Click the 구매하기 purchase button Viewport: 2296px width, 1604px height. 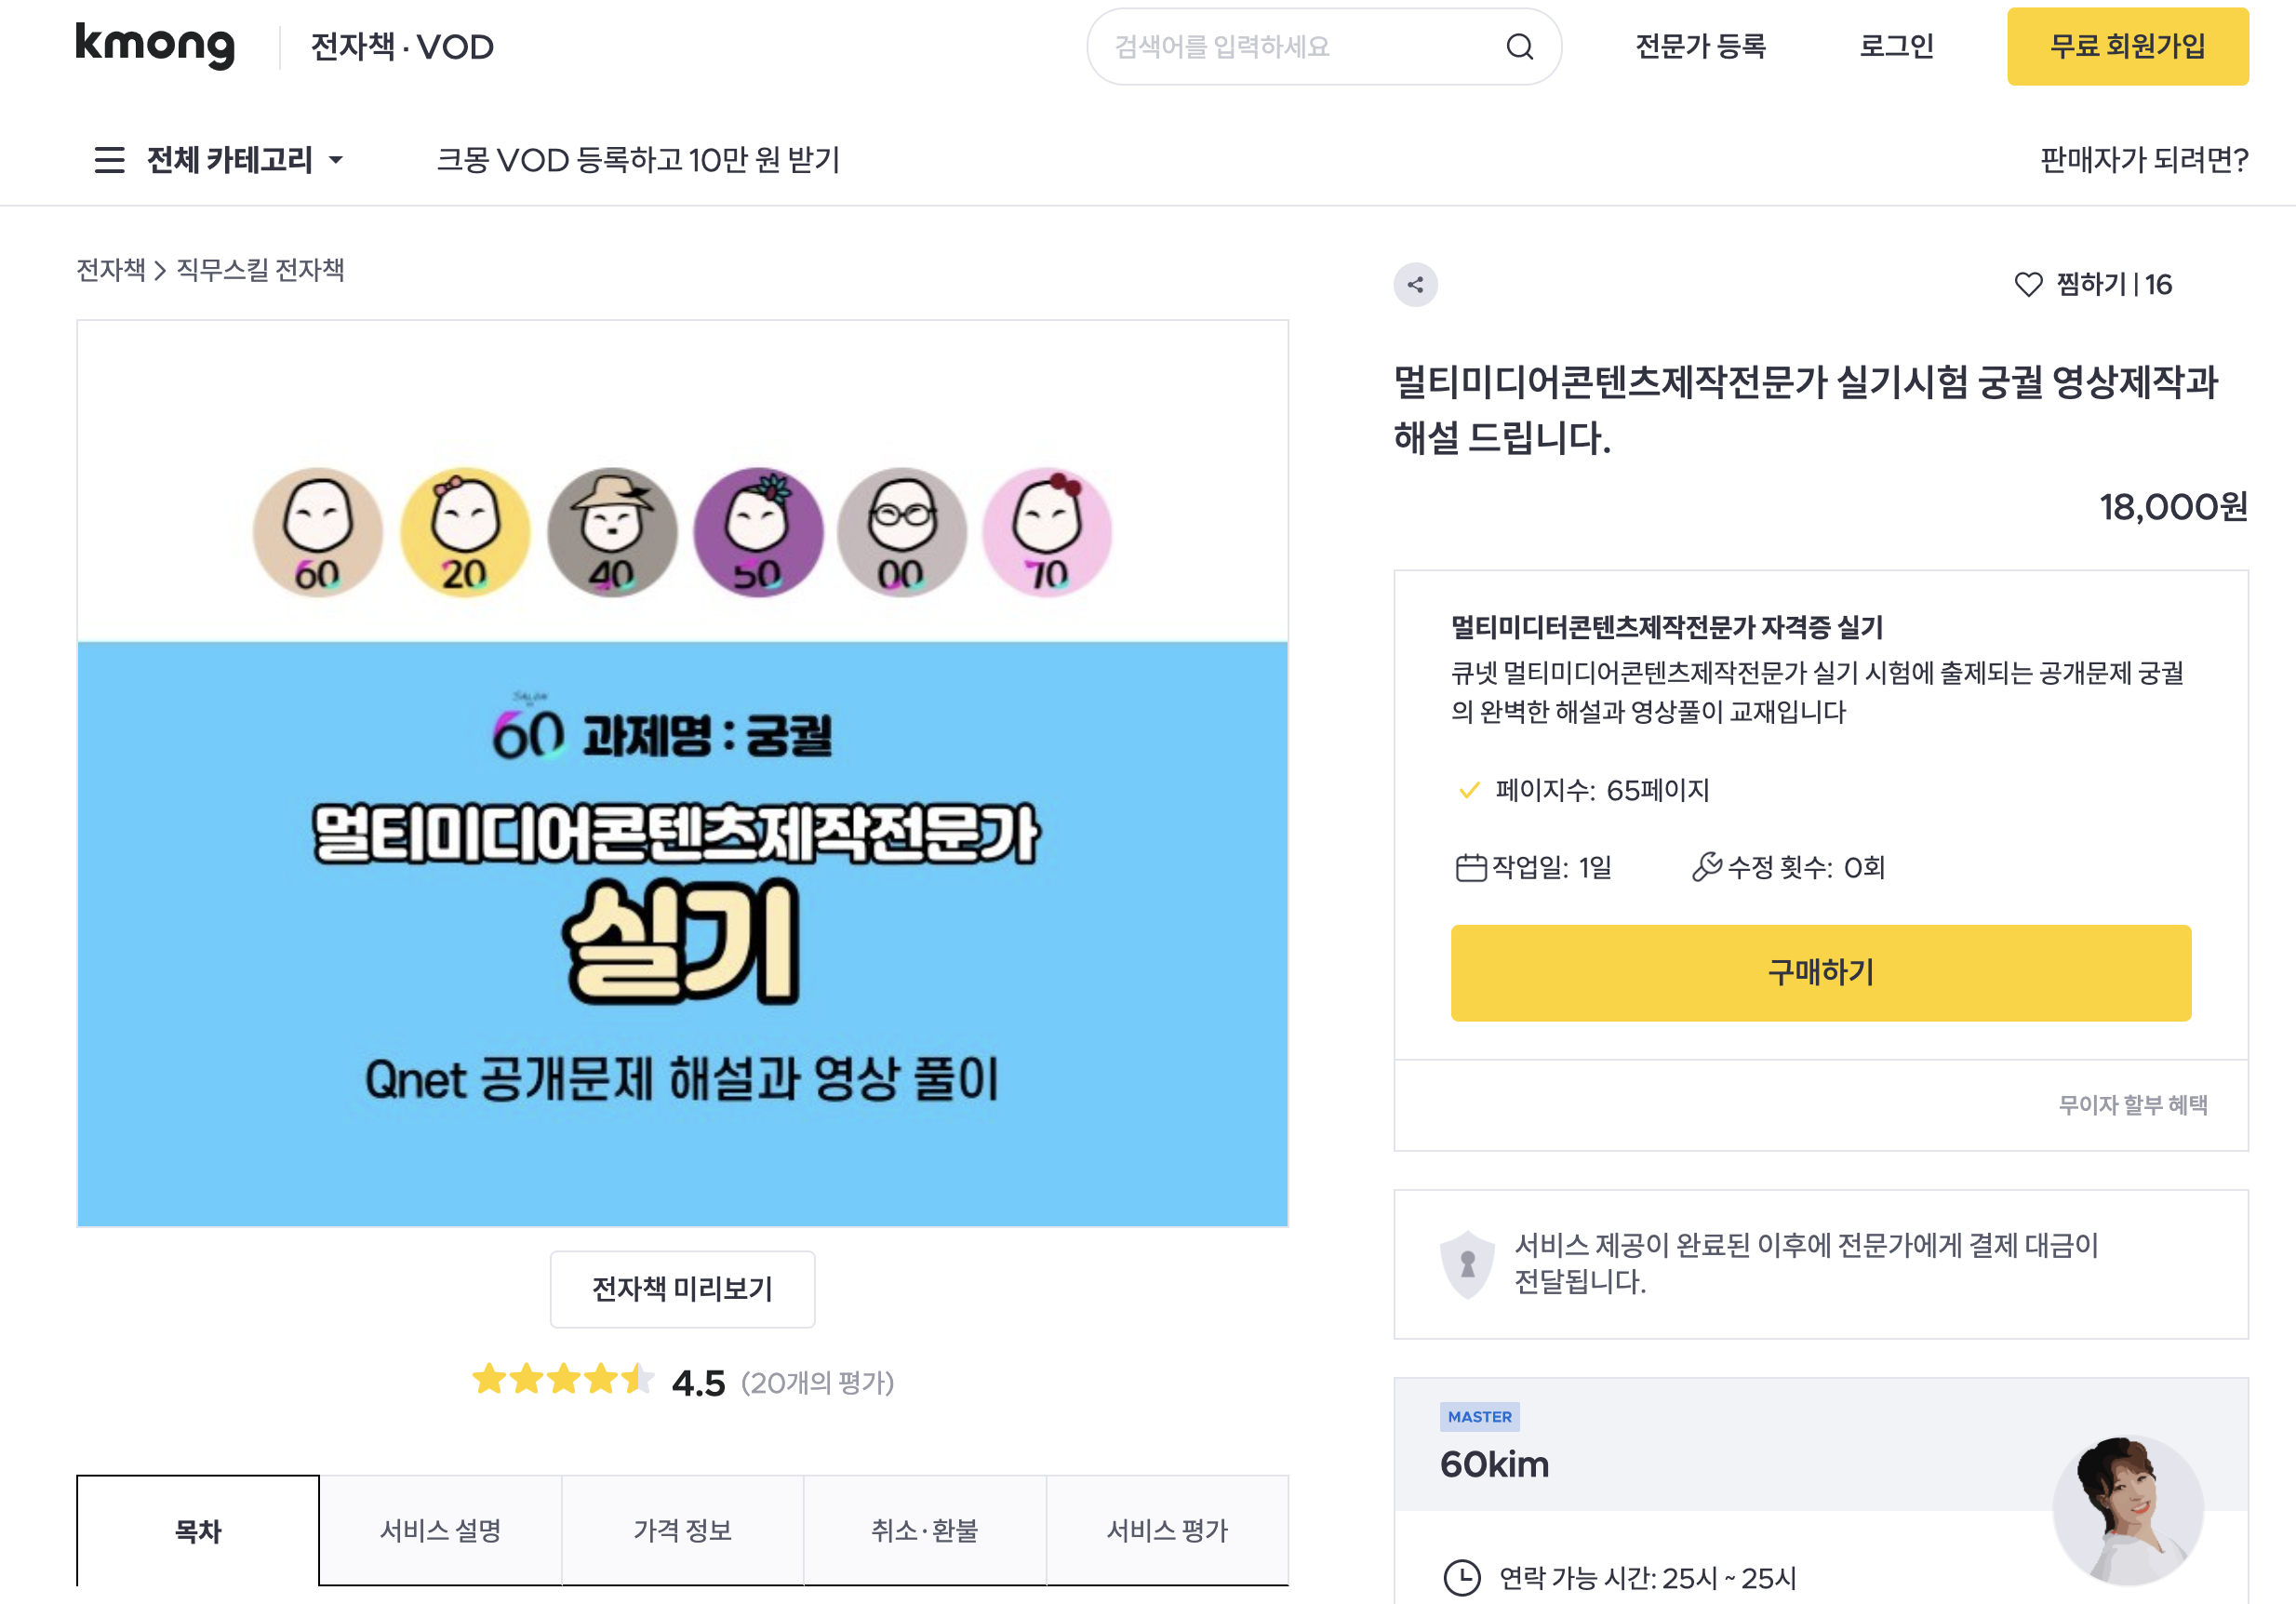pos(1820,972)
